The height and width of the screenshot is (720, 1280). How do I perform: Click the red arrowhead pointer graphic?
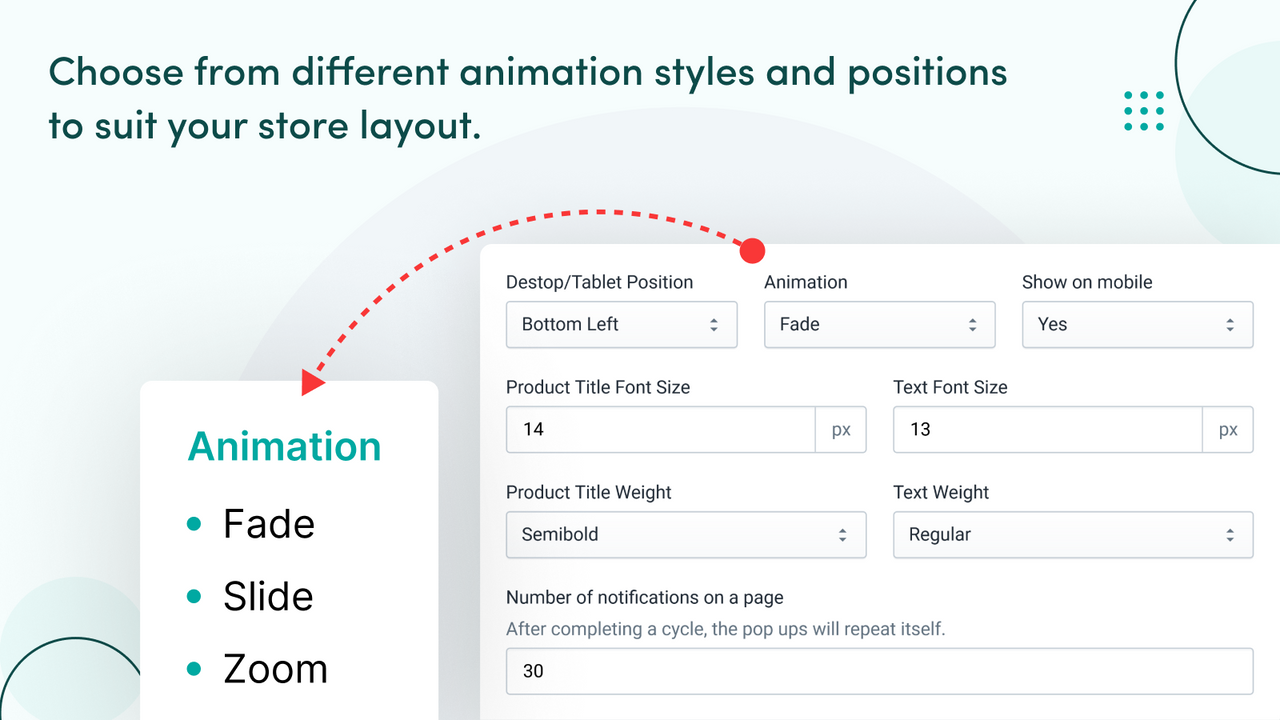(x=310, y=382)
